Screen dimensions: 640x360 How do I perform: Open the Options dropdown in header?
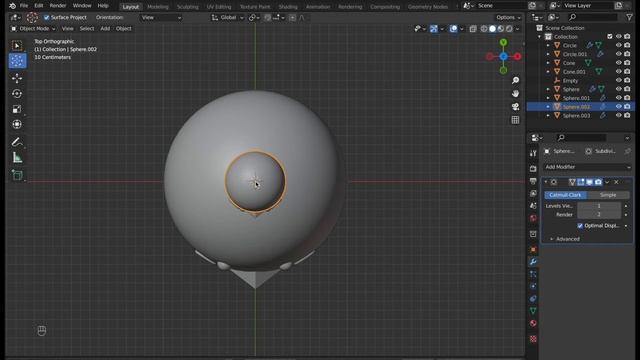click(508, 18)
